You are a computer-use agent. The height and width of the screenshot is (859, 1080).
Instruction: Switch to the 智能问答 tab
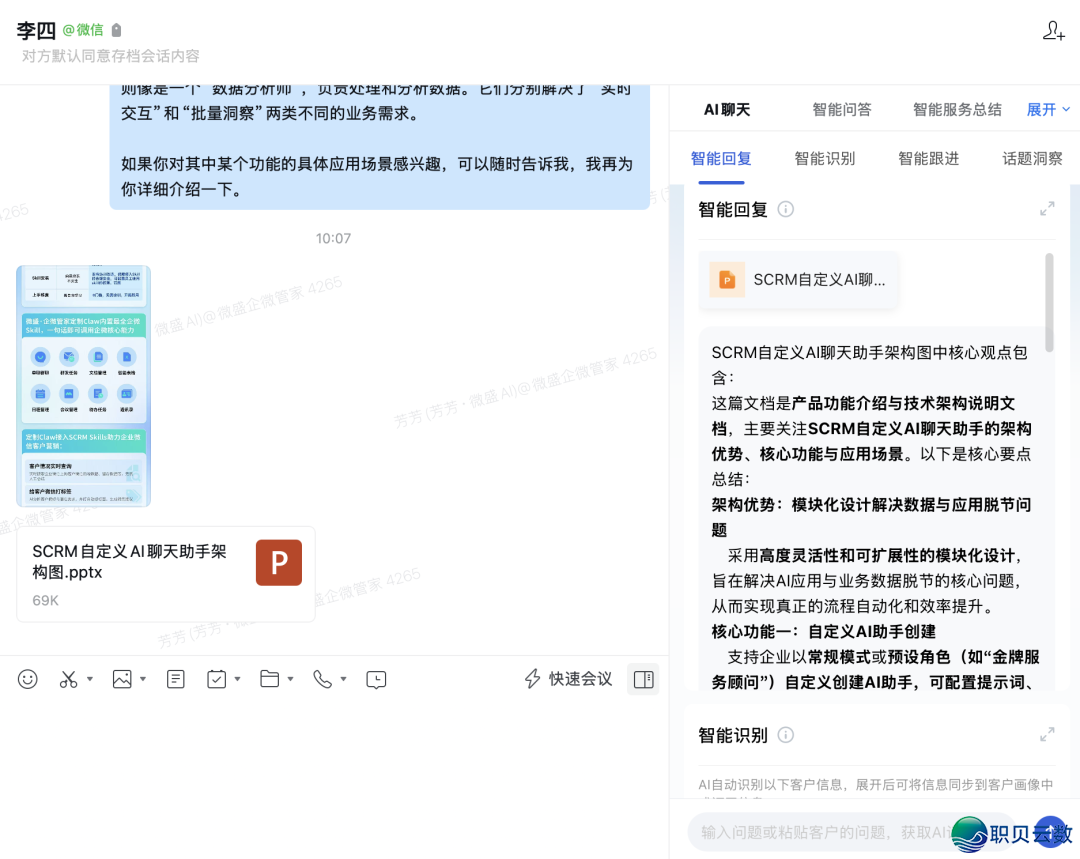[x=842, y=110]
